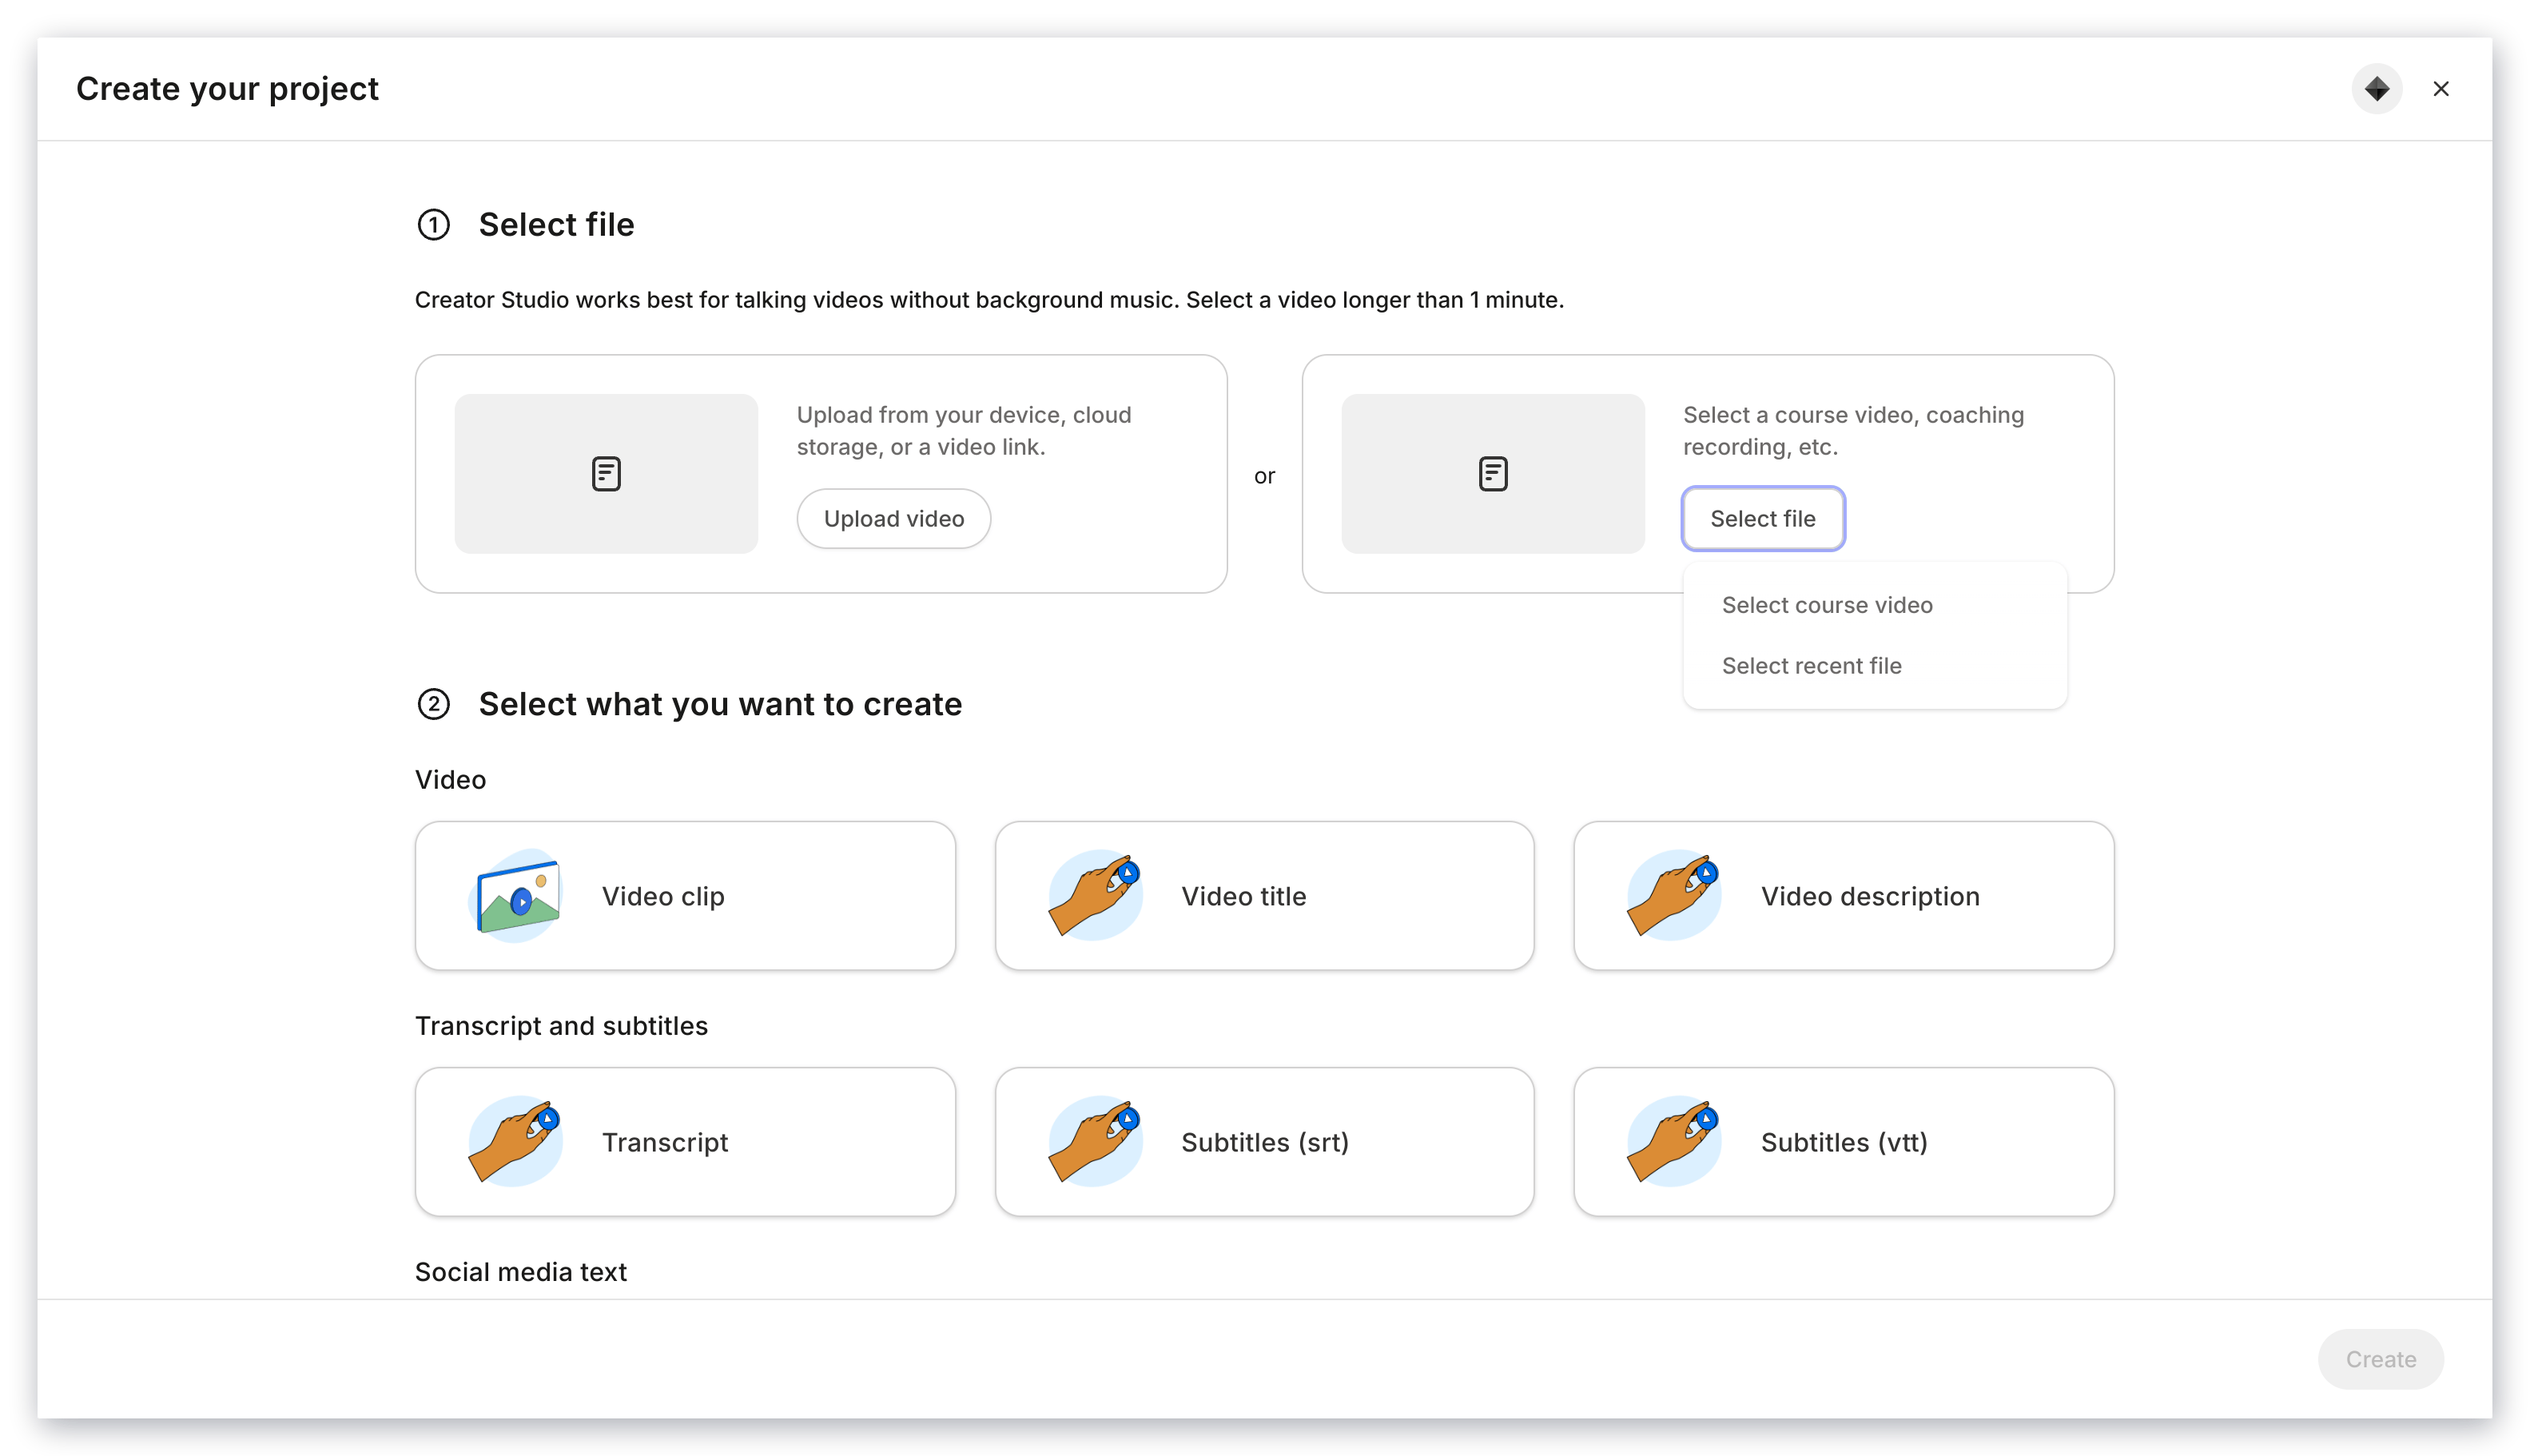
Task: Click the hand icon beside Subtitles (vtt)
Action: coord(1674,1141)
